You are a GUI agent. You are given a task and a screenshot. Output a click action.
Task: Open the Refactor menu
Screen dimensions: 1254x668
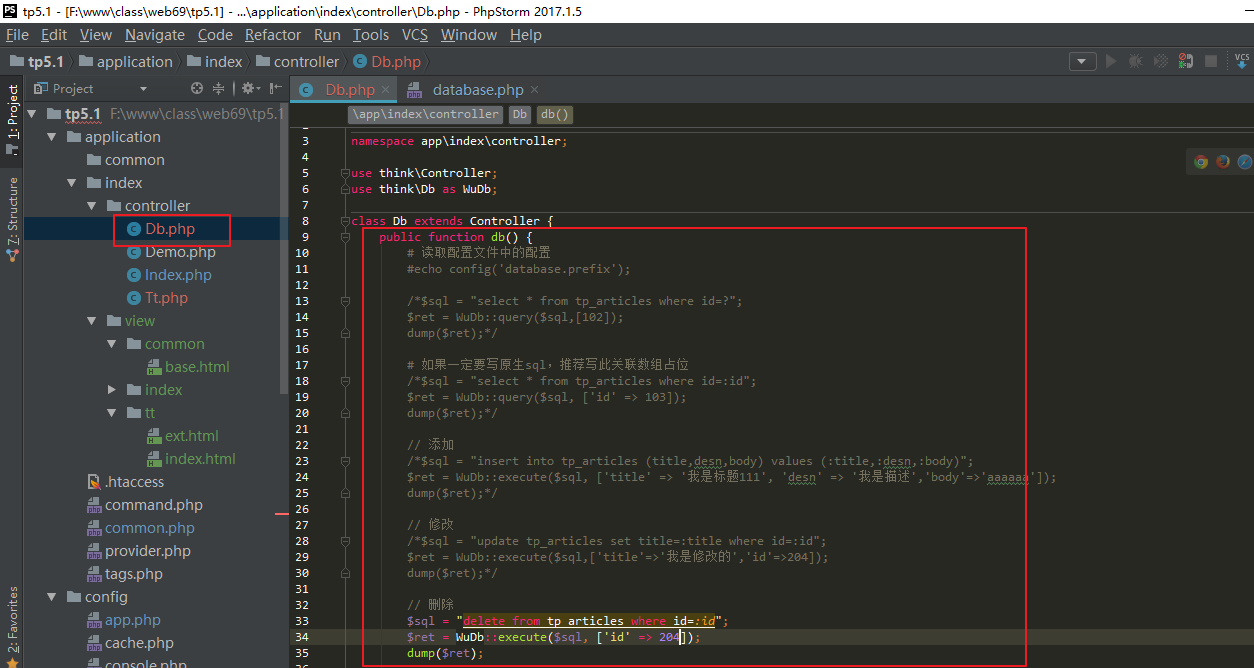(273, 35)
